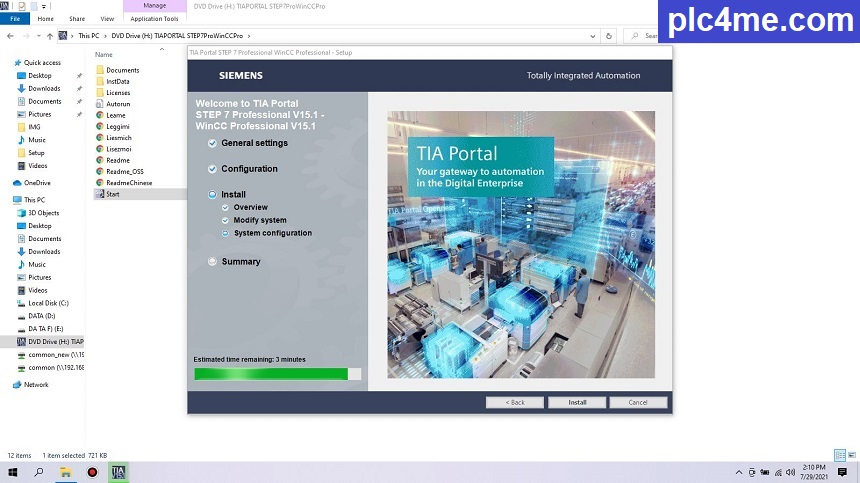The height and width of the screenshot is (483, 860).
Task: Open the Readme_OSS Chrome document
Action: click(x=124, y=171)
